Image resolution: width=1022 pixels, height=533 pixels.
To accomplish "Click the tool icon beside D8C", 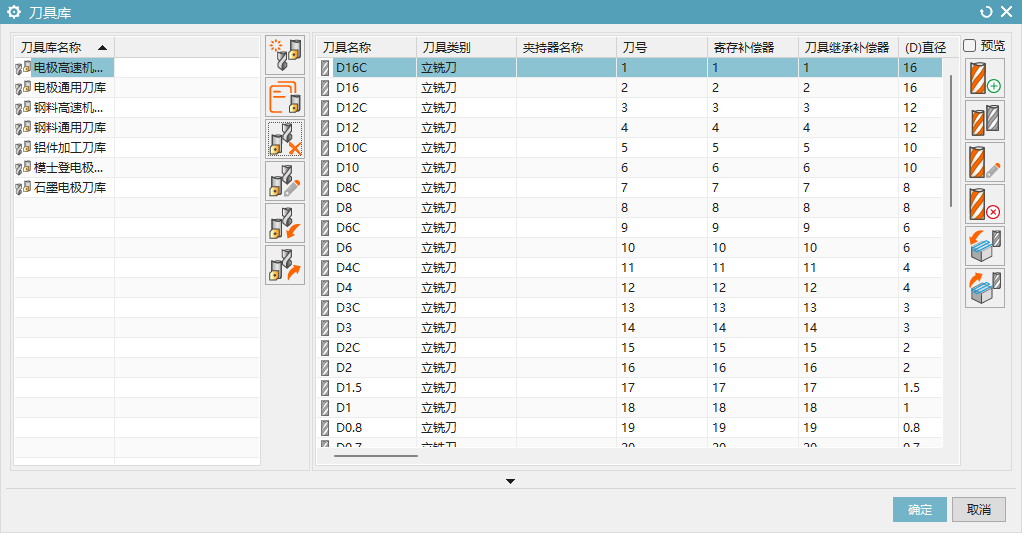I will point(325,188).
